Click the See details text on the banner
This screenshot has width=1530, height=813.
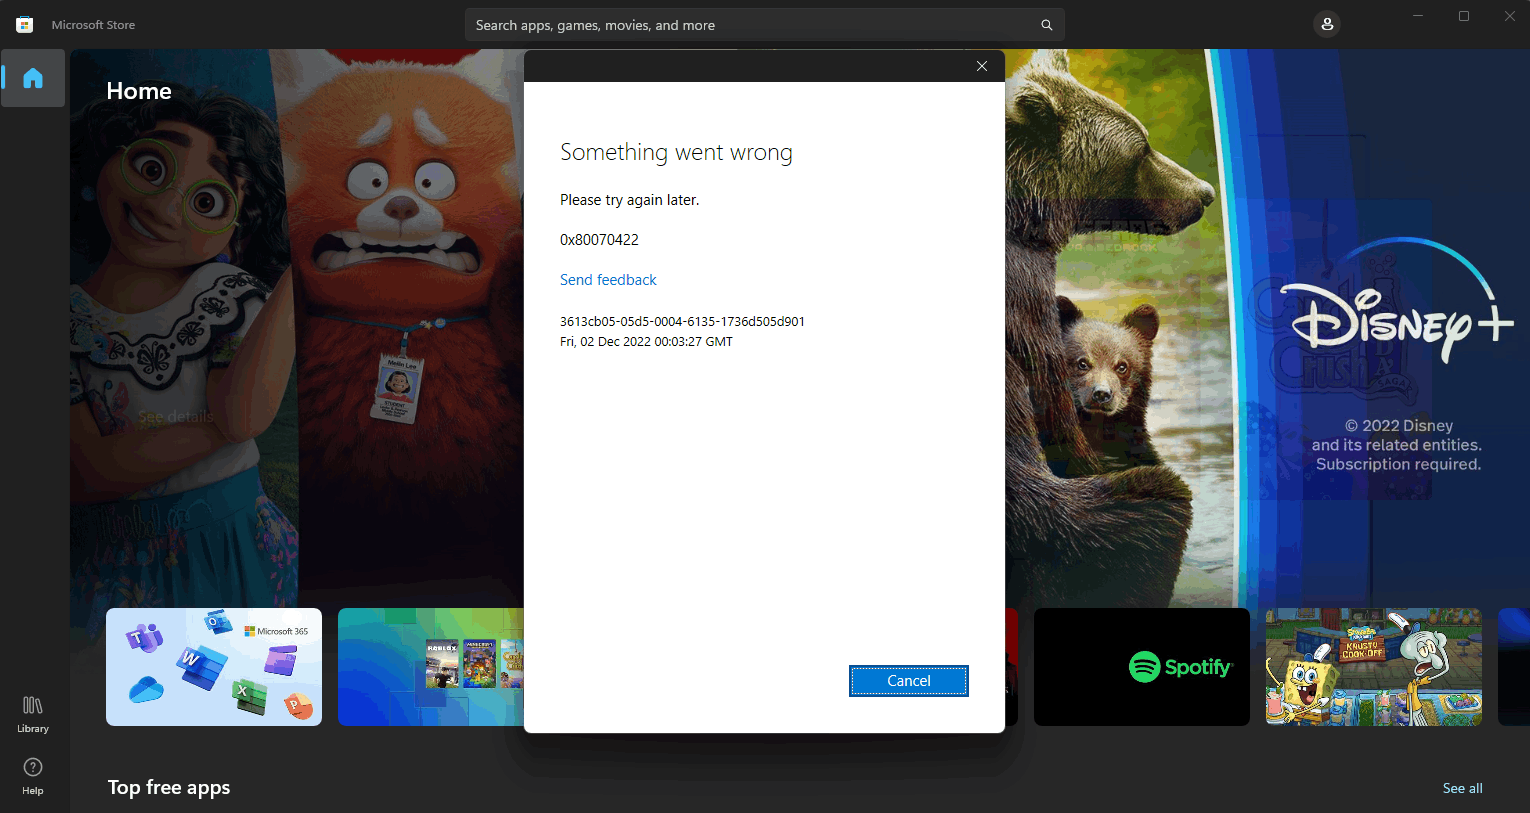tap(176, 416)
